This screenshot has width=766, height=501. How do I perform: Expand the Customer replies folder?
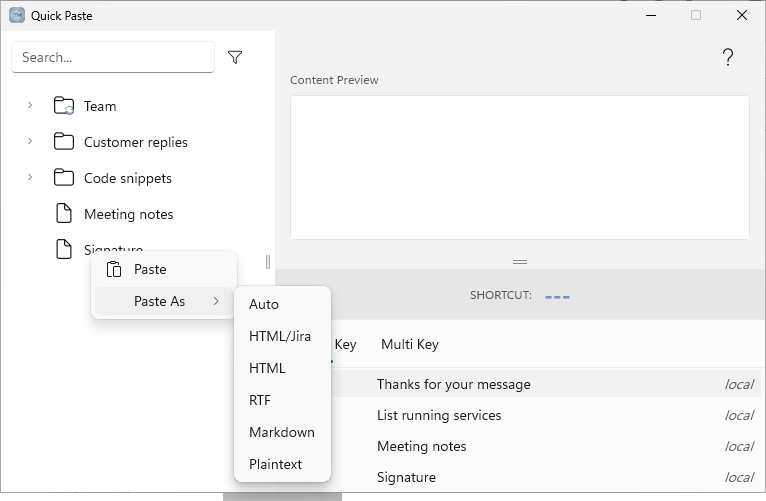pos(30,141)
